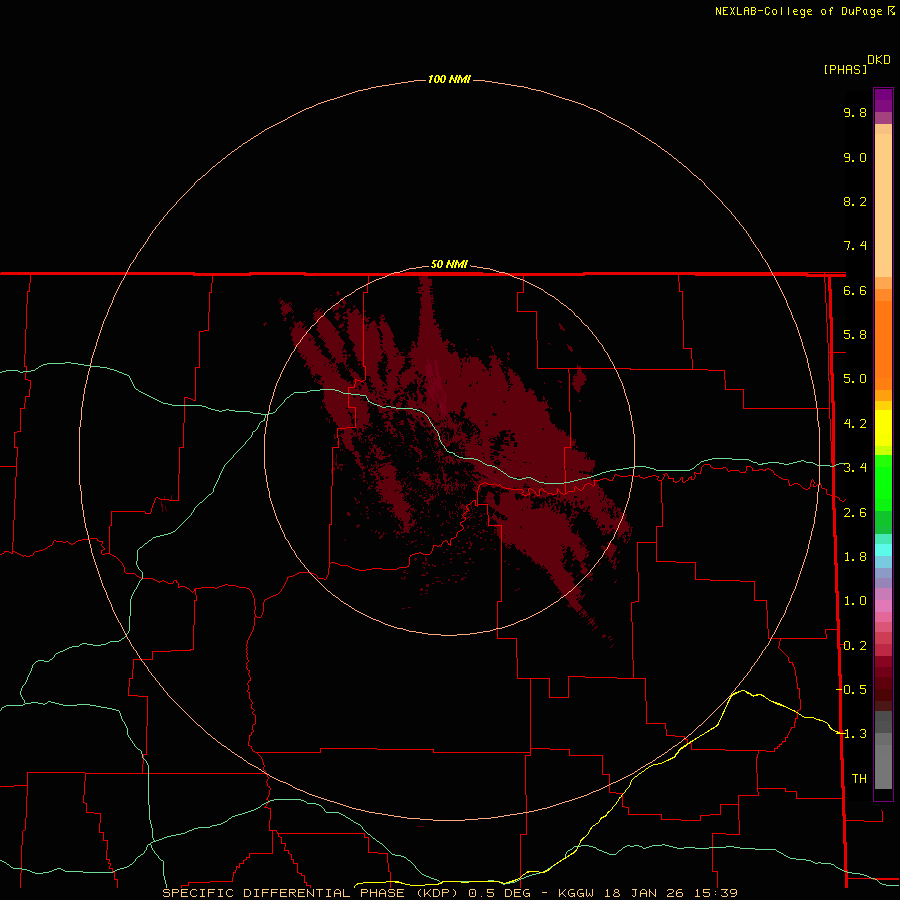Click the 1.8 scale value

[855, 557]
